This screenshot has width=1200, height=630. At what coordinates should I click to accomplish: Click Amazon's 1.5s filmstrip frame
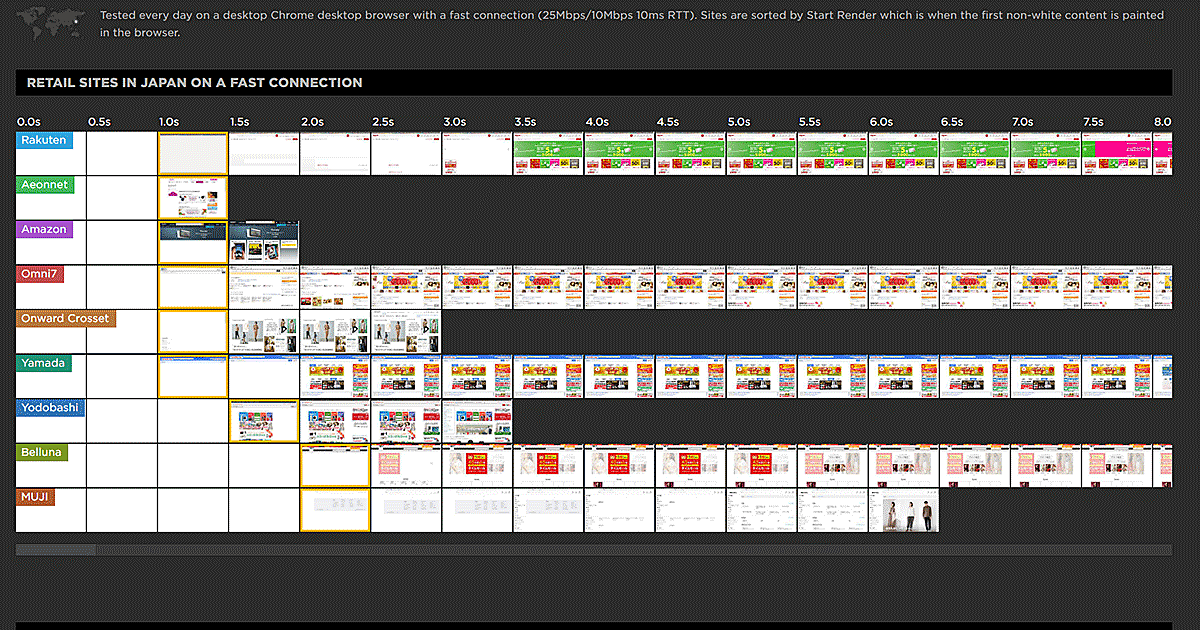(264, 243)
